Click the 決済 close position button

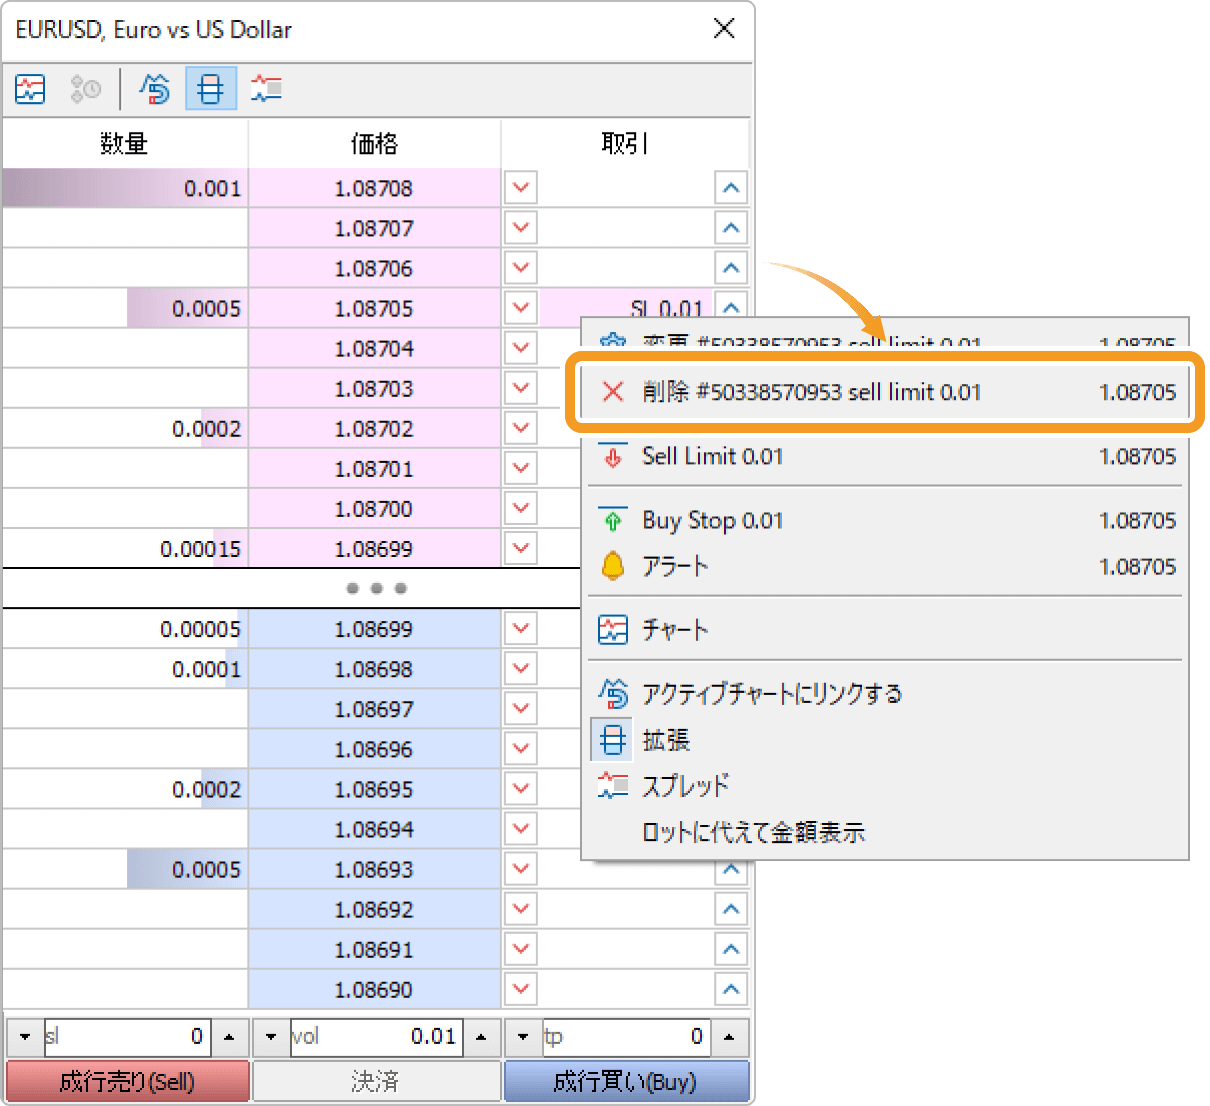(x=376, y=1081)
